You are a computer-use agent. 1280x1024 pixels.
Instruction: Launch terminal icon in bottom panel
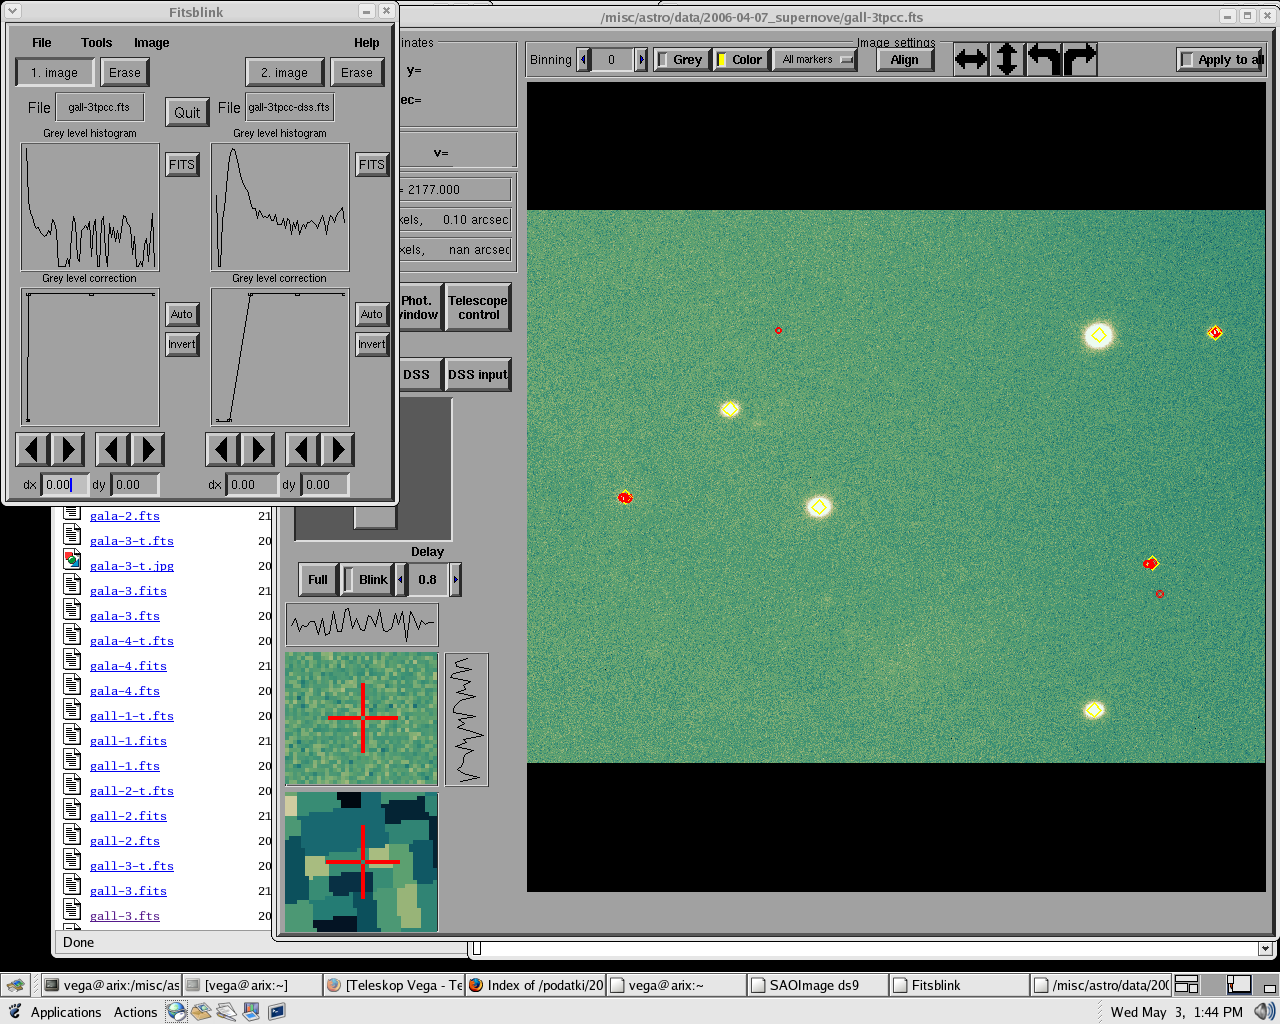[x=276, y=1011]
